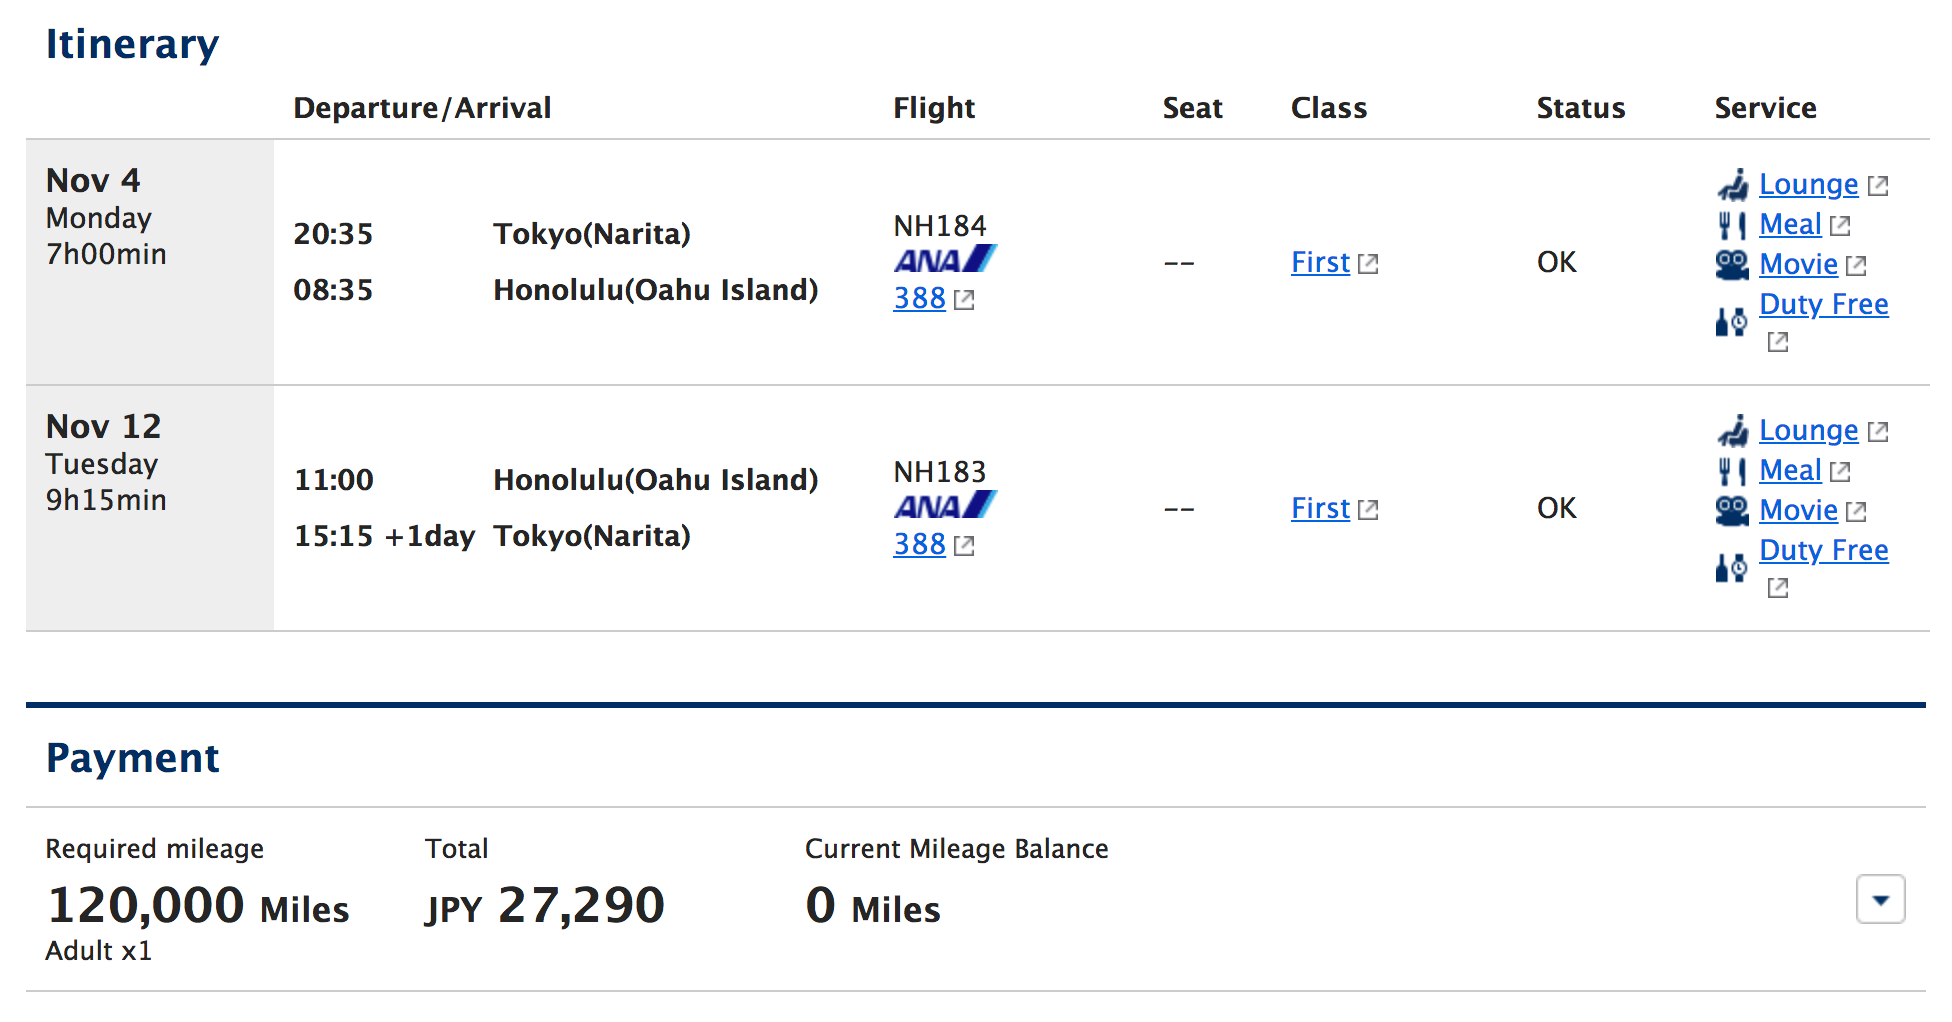Screen dimensions: 1952x1022
Task: Click the duty free icon for NH183
Action: pyautogui.click(x=1731, y=568)
